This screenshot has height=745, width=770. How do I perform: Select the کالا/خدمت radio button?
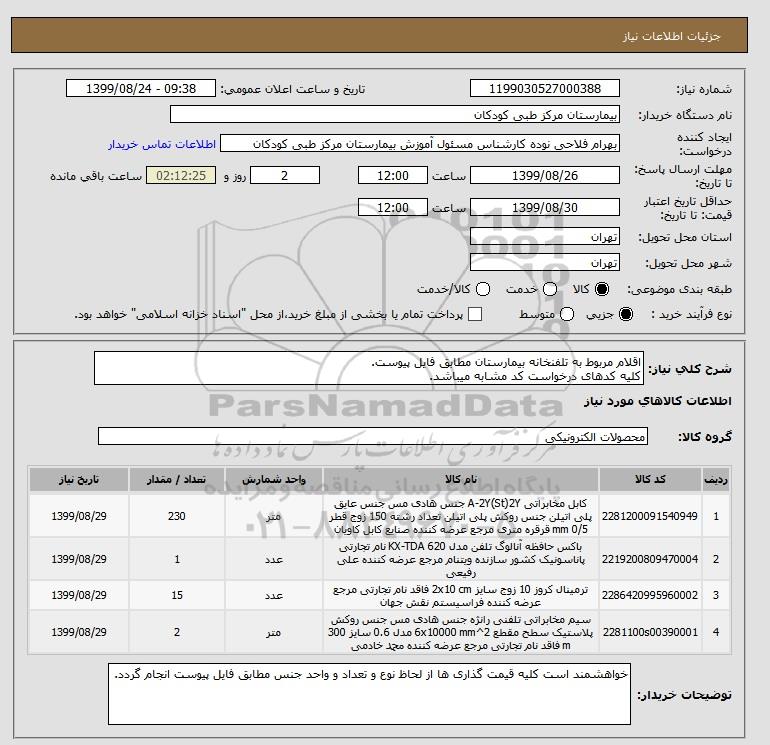[x=483, y=289]
